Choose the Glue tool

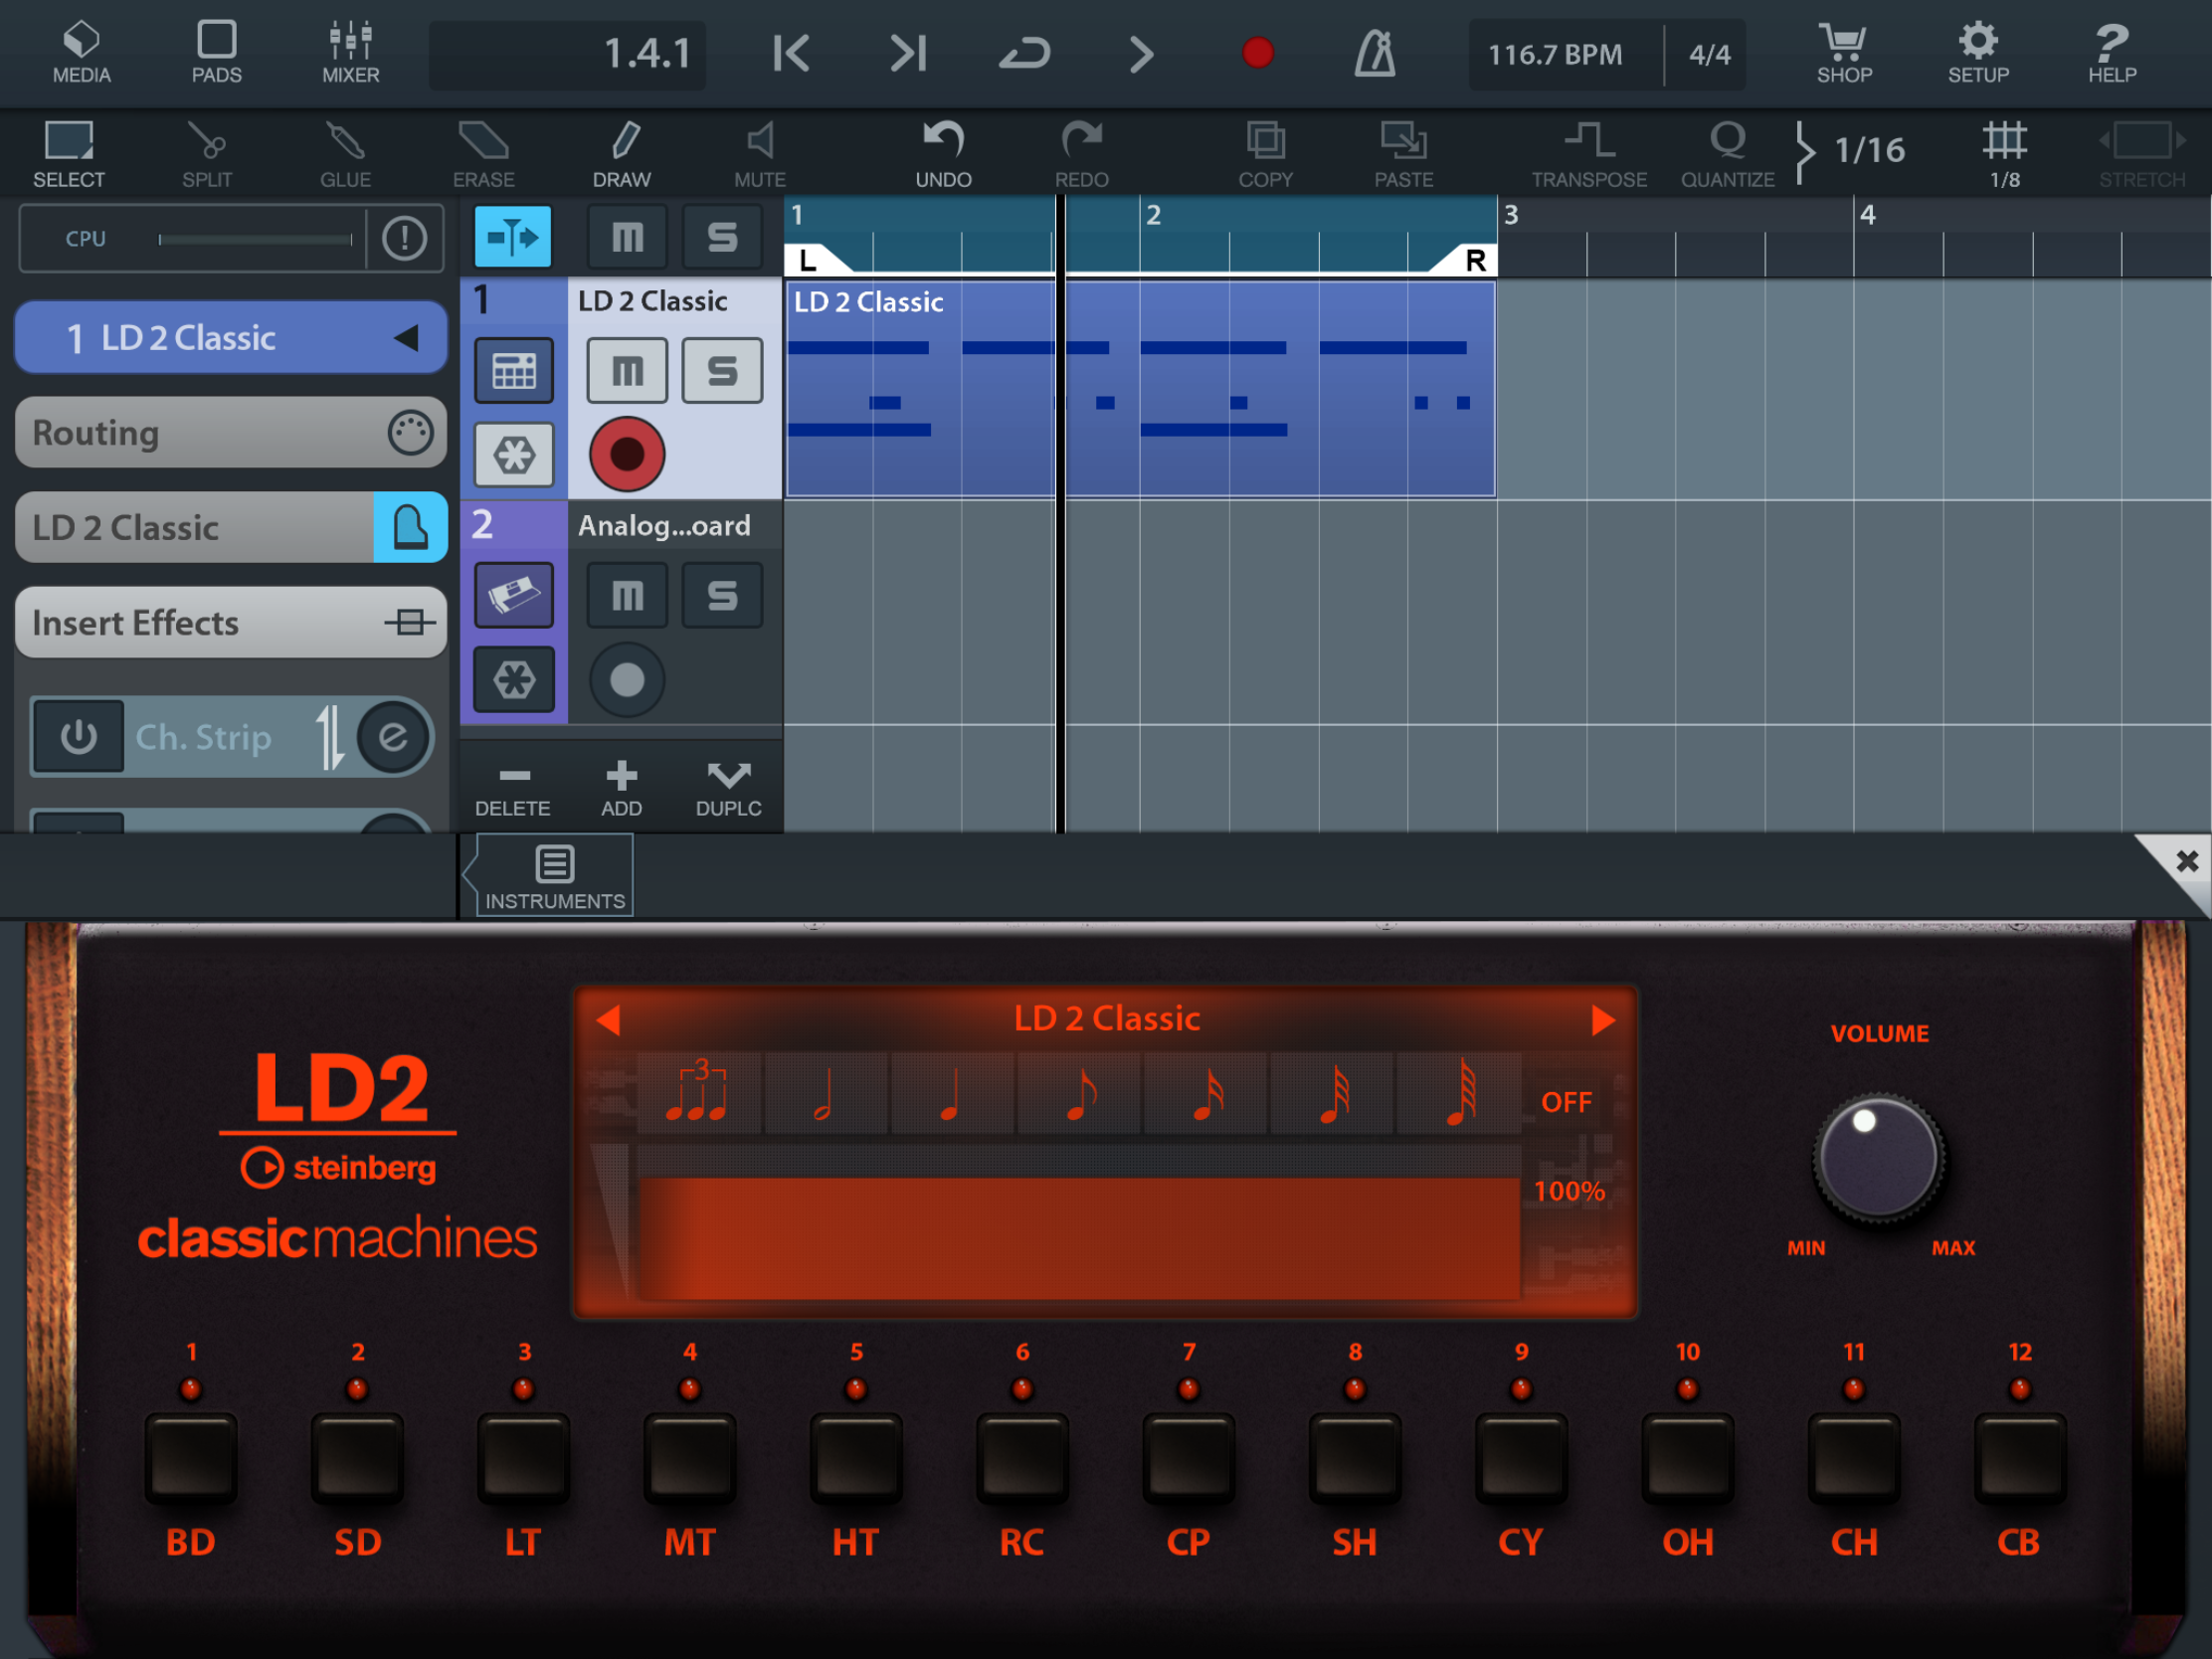point(345,154)
